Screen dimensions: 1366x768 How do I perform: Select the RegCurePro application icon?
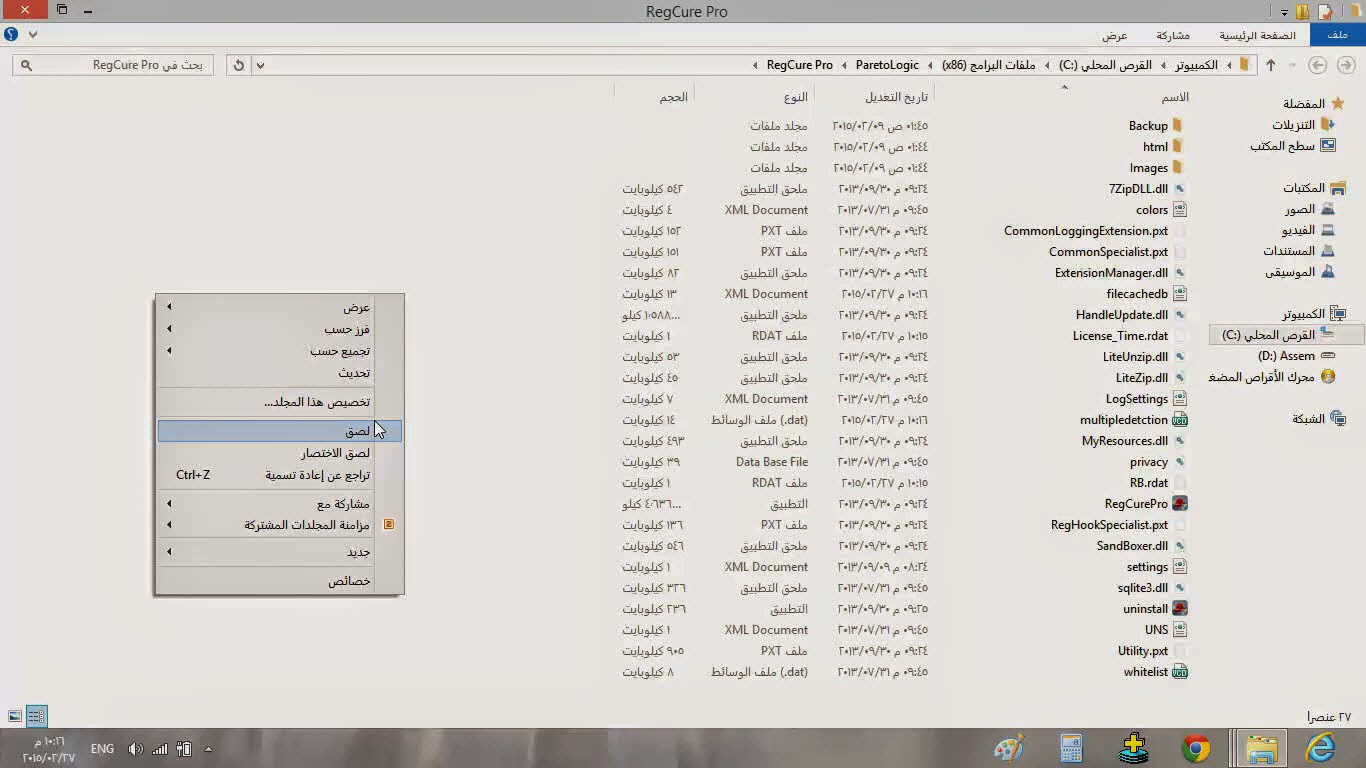(1180, 504)
